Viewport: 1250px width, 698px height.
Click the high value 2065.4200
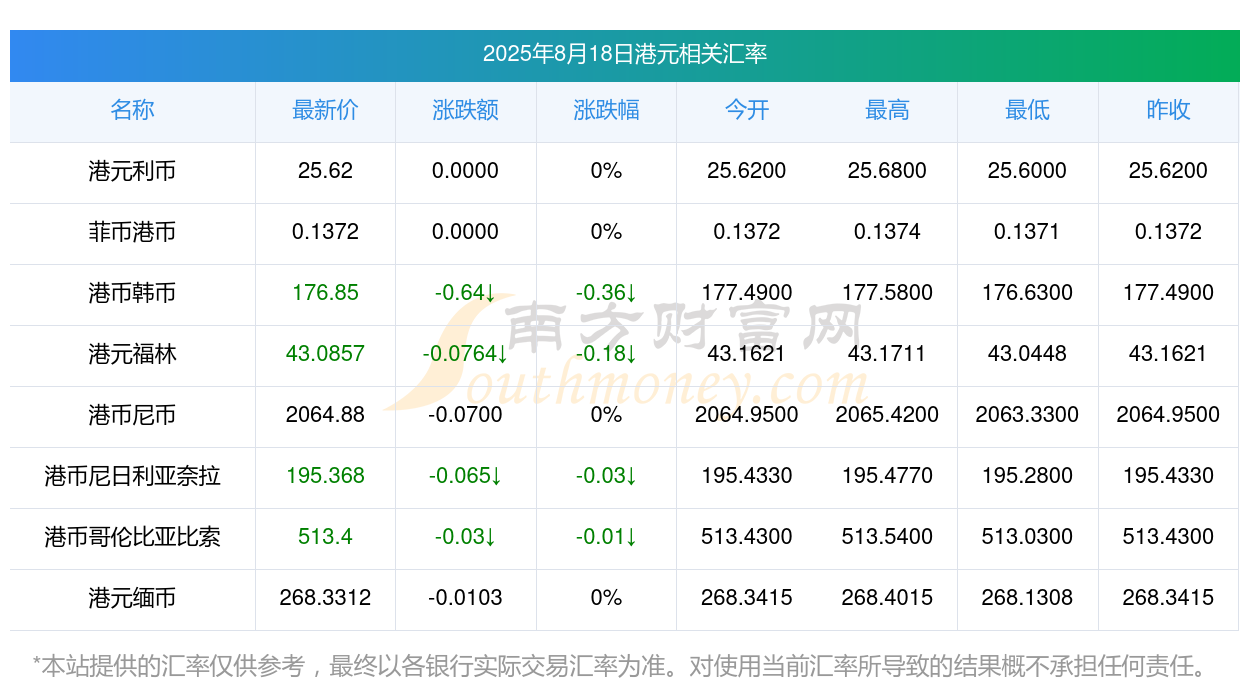(x=887, y=415)
